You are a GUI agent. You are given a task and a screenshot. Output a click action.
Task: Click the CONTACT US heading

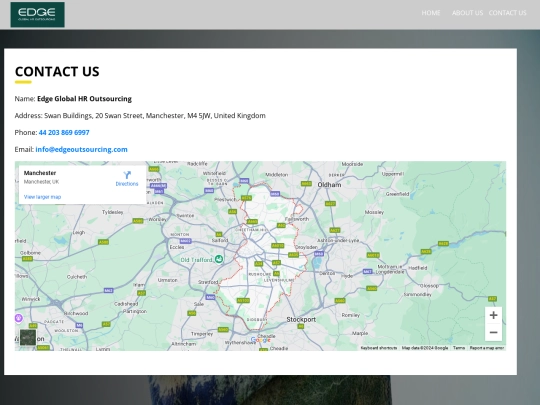point(57,72)
